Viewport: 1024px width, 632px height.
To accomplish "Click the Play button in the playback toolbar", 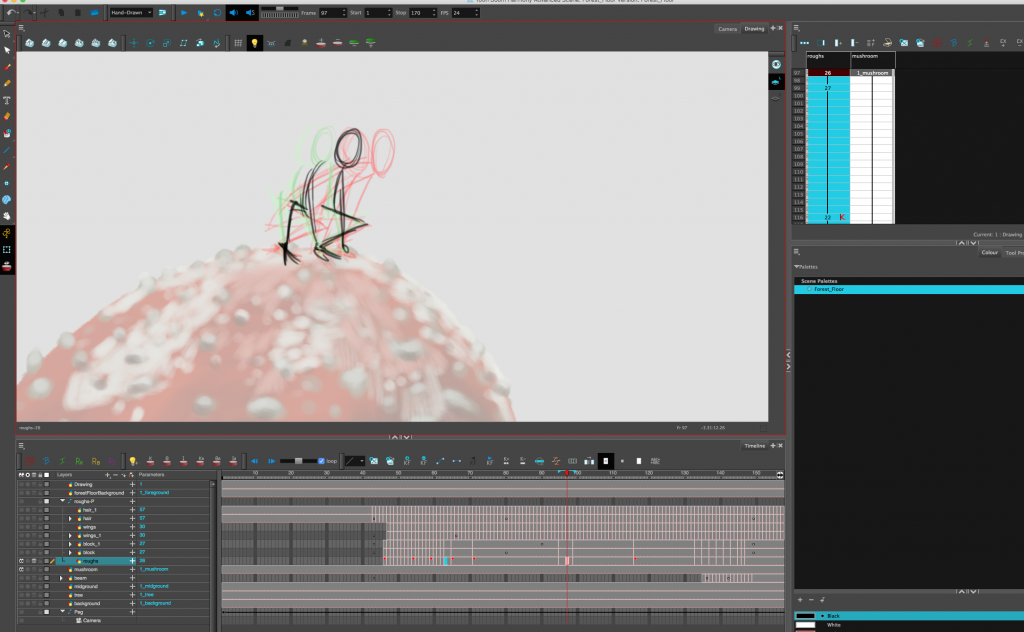I will coord(183,13).
